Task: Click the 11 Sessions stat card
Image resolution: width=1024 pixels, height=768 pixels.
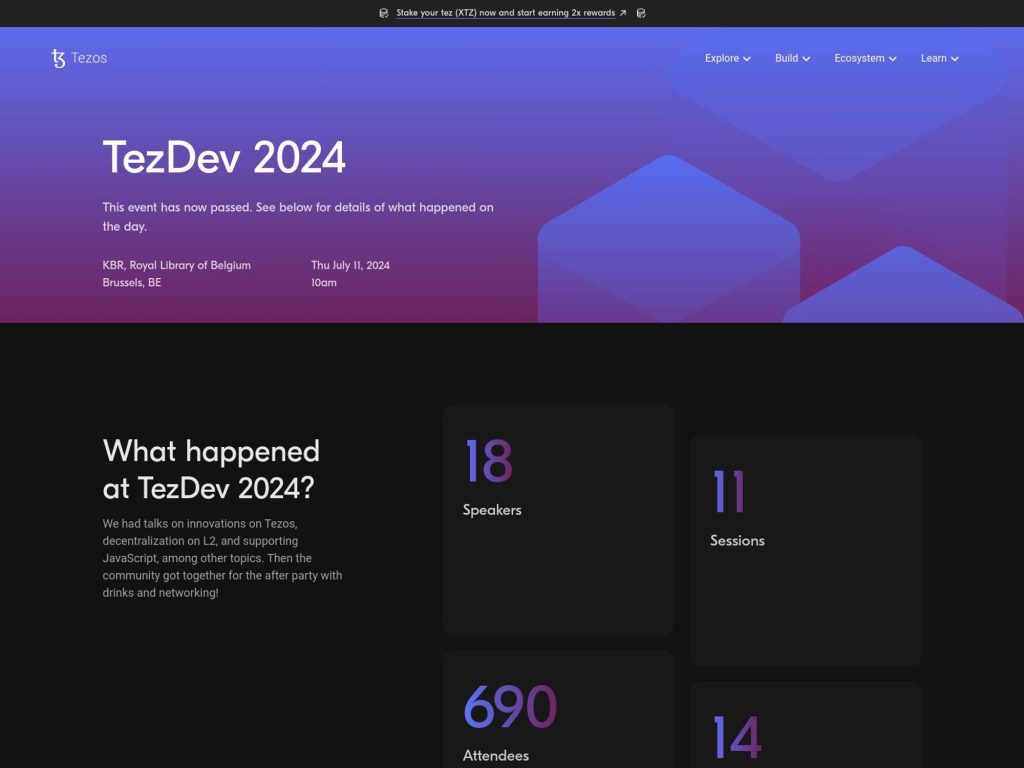Action: pos(805,548)
